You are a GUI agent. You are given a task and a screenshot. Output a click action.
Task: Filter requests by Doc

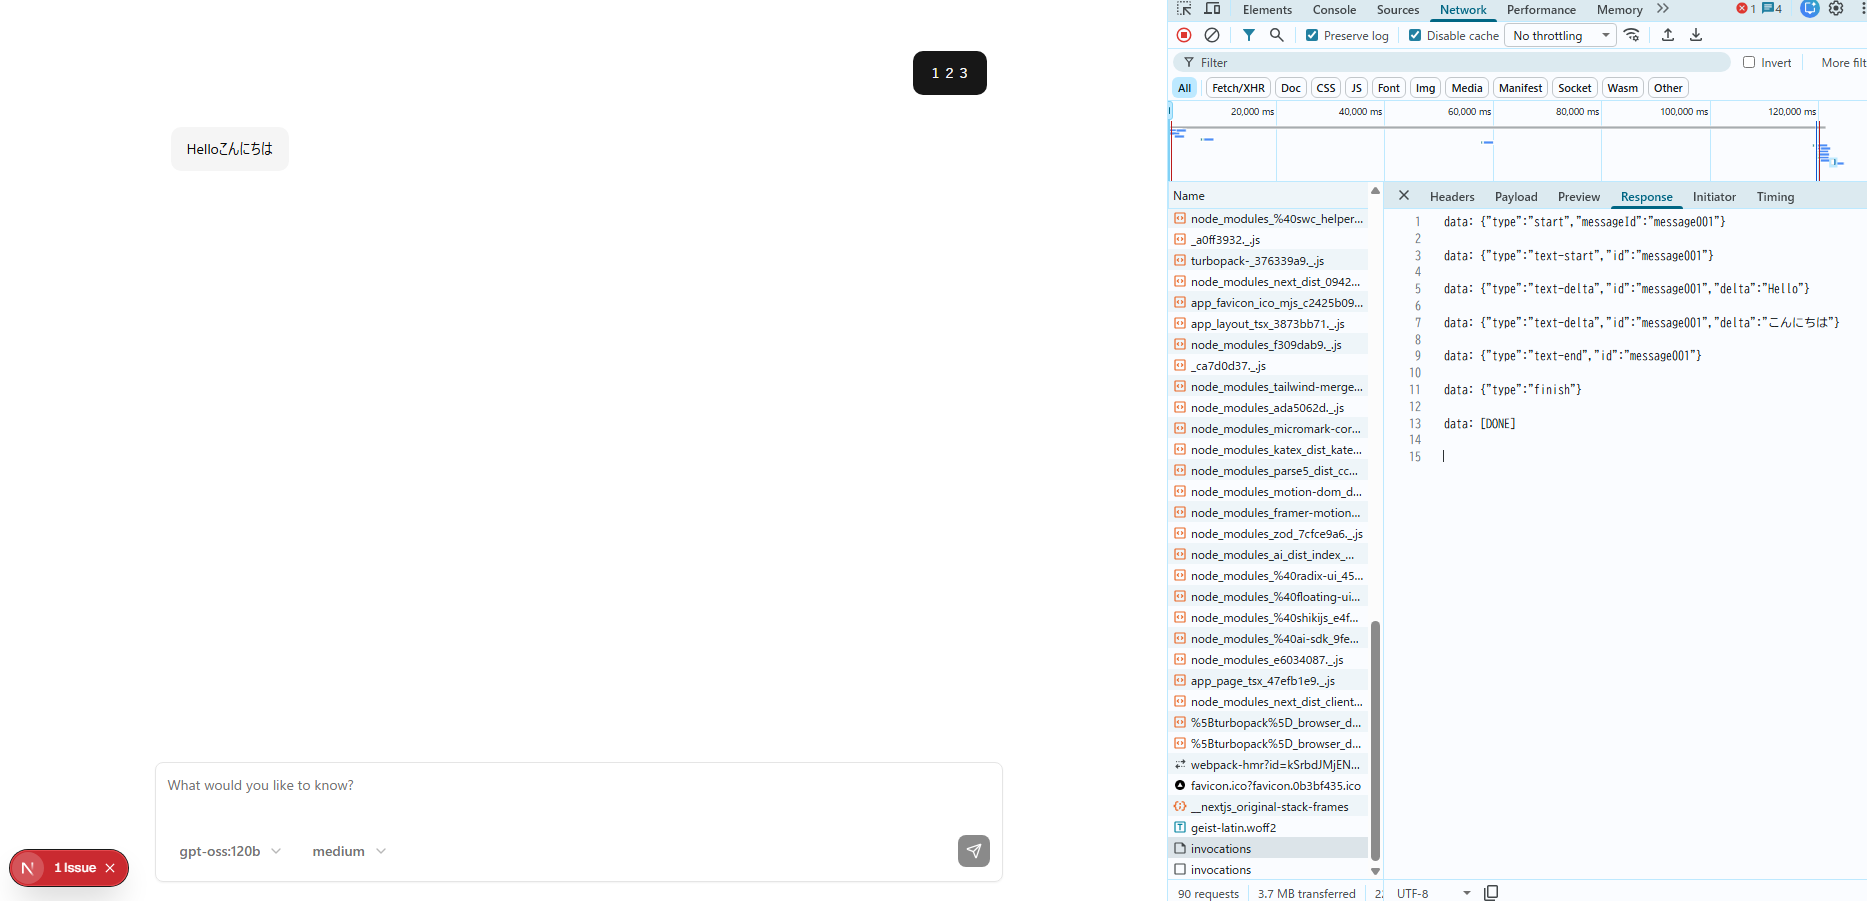[1291, 88]
